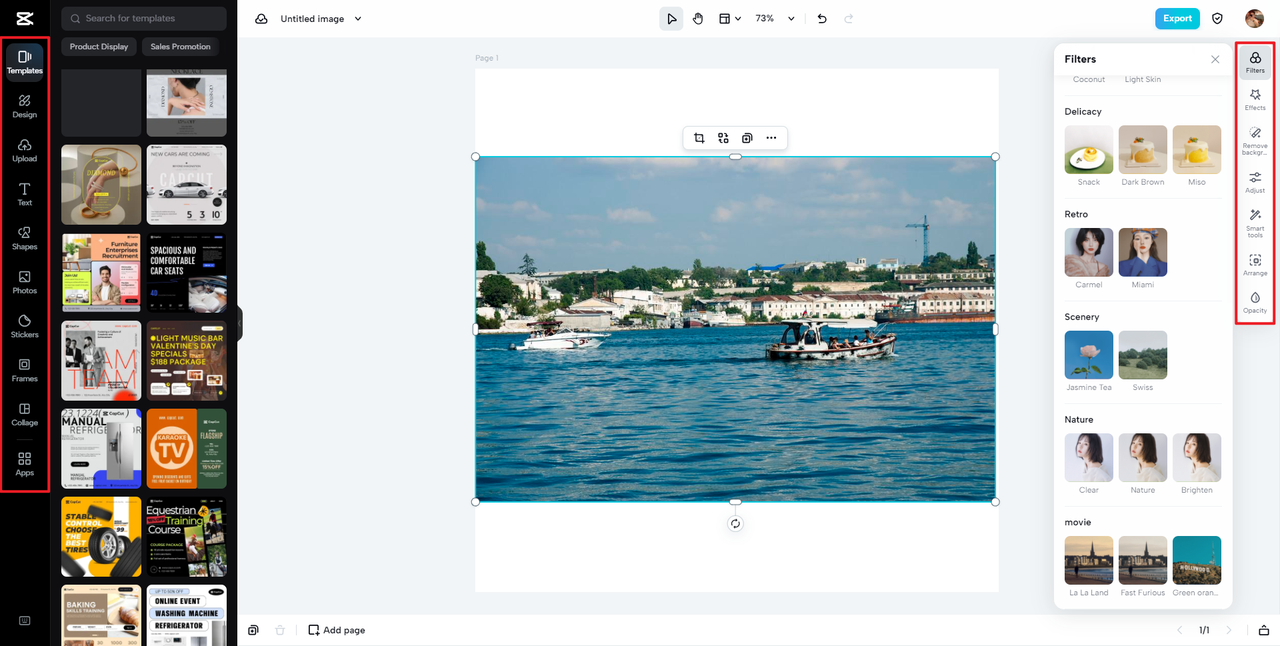Click the replace image icon in floating toolbar

coord(723,138)
